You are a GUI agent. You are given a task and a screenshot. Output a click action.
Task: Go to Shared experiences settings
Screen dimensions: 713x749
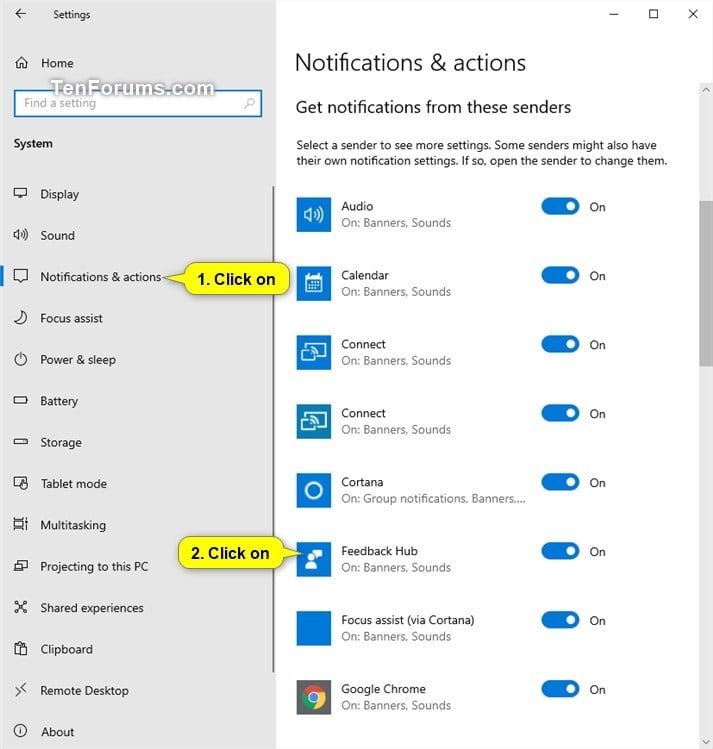(92, 608)
